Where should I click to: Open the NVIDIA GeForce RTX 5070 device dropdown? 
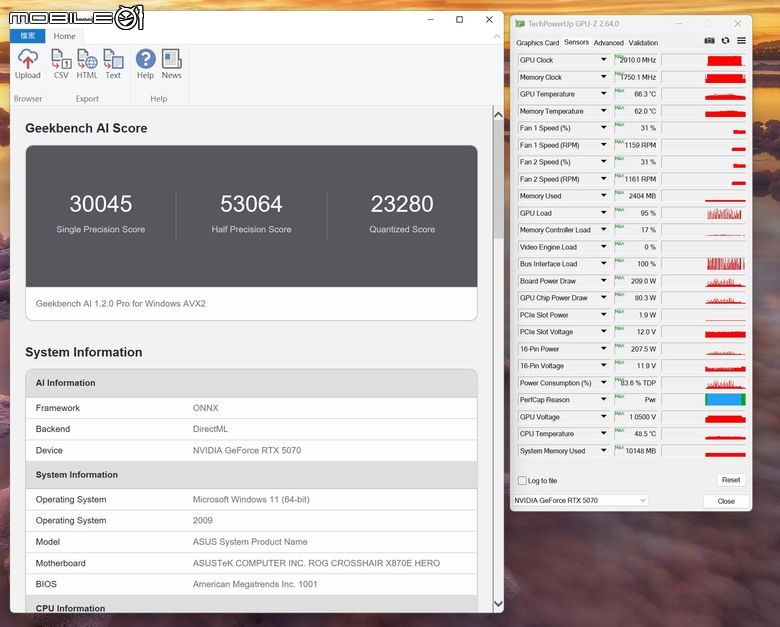(580, 501)
